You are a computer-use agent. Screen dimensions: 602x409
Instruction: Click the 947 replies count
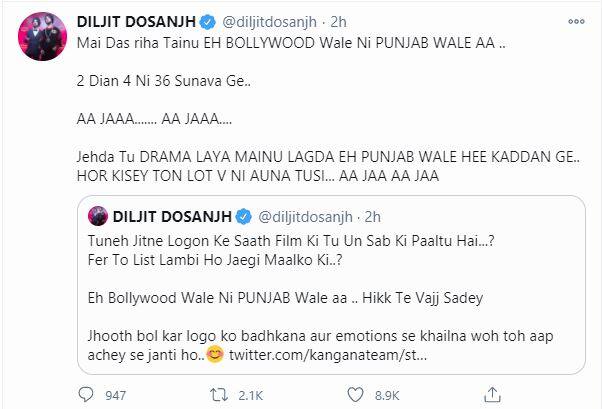coord(116,396)
